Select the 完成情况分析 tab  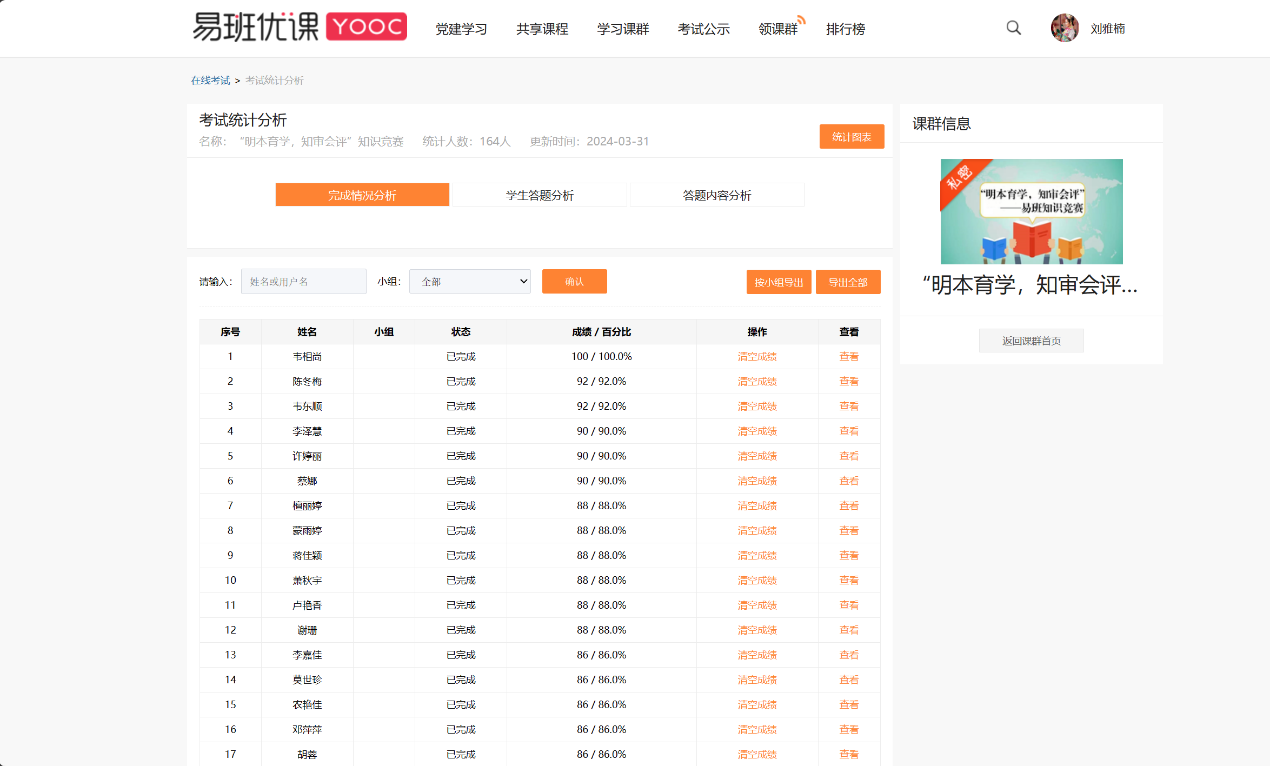coord(362,195)
